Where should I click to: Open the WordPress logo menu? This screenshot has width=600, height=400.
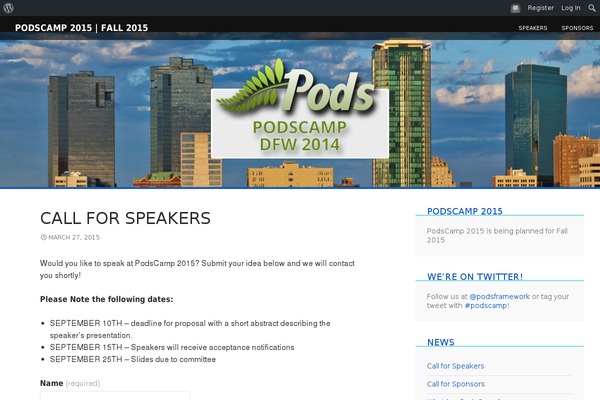8,8
